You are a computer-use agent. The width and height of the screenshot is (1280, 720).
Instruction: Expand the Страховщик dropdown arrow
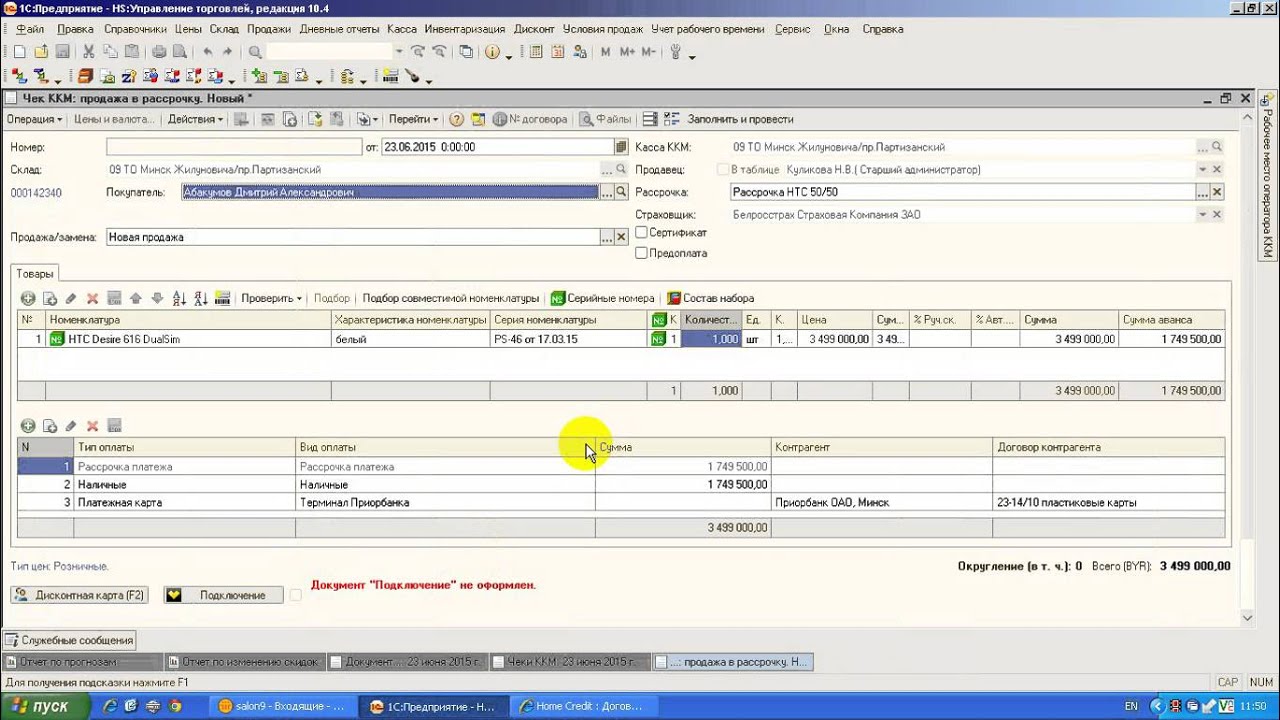click(1203, 215)
